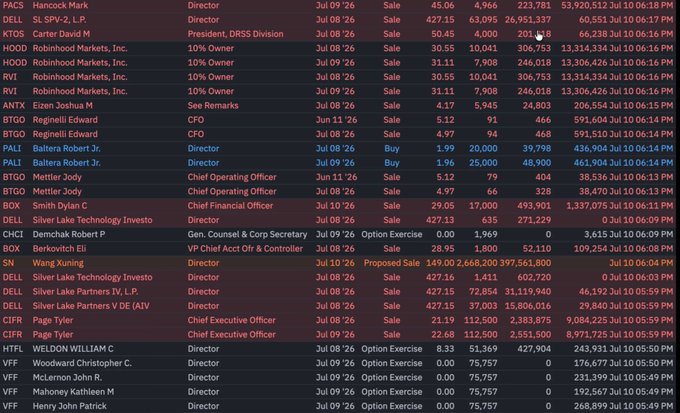The height and width of the screenshot is (413, 680).
Task: Open insider Wang Xuning's page
Action: click(58, 263)
